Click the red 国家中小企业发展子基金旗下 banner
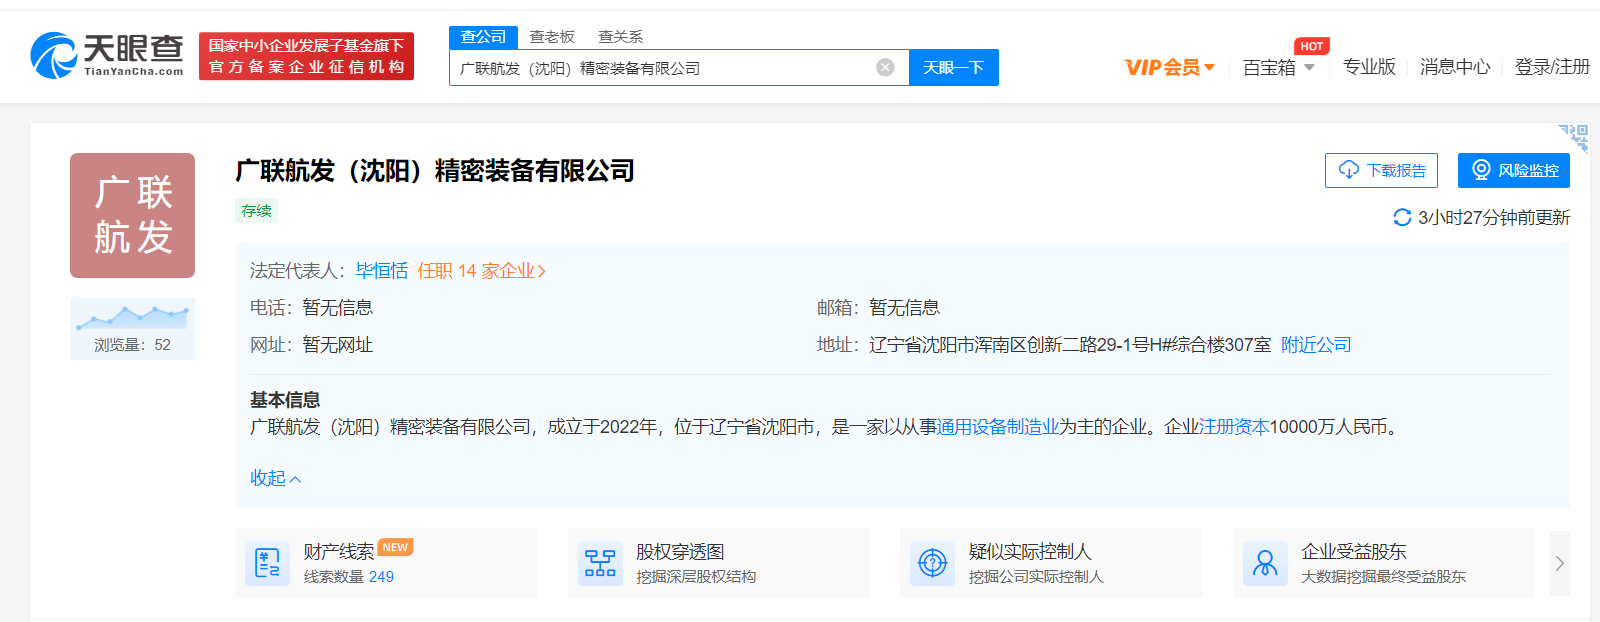 306,56
